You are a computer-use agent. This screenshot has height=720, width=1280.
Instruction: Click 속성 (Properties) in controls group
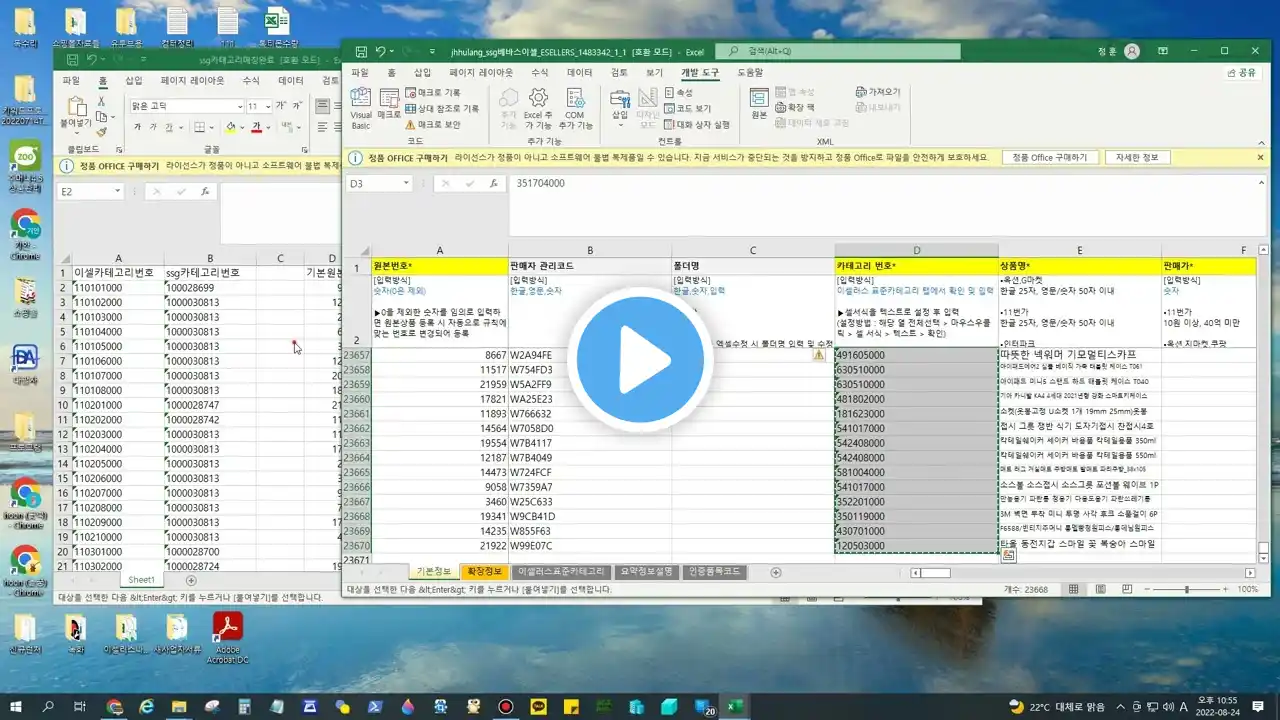coord(679,92)
